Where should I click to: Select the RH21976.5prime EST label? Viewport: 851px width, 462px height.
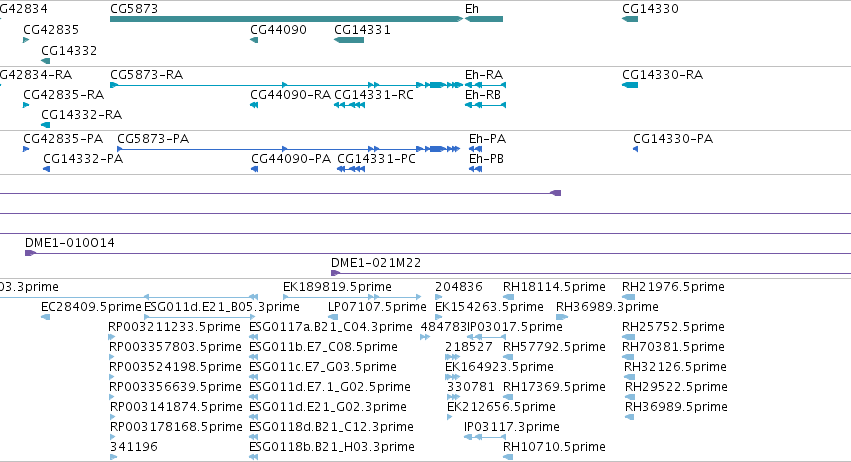tap(674, 287)
